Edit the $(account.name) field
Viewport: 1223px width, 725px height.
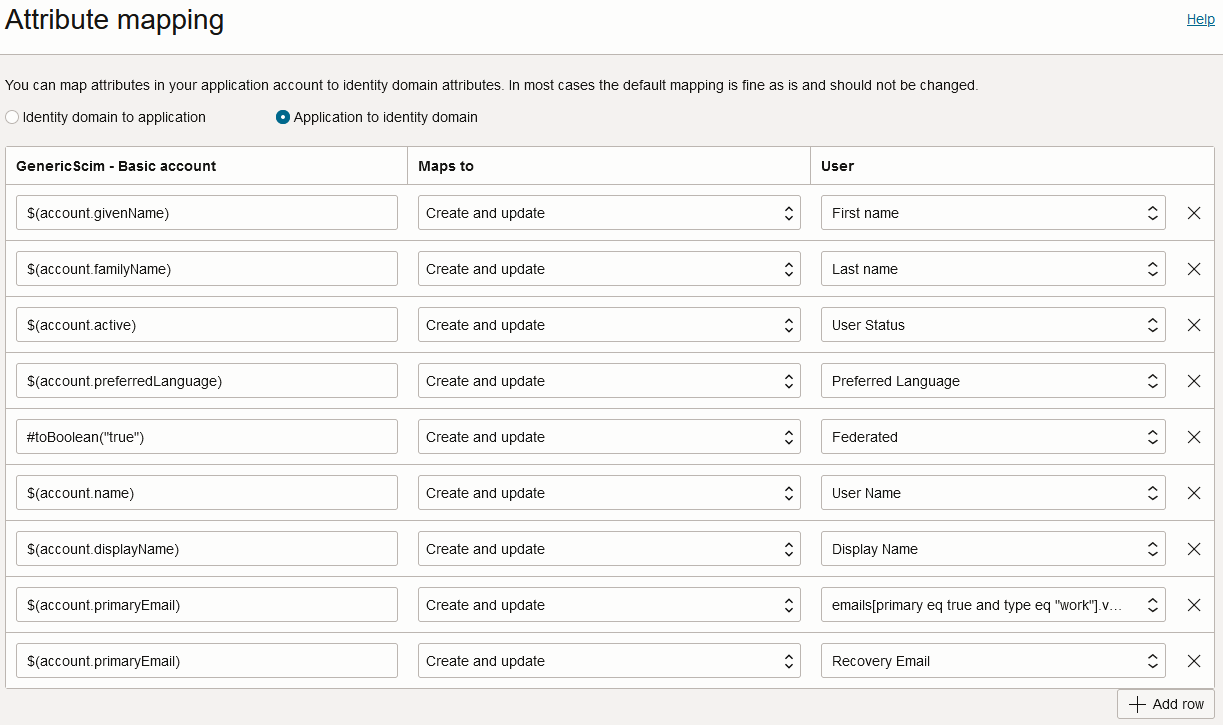pyautogui.click(x=207, y=493)
